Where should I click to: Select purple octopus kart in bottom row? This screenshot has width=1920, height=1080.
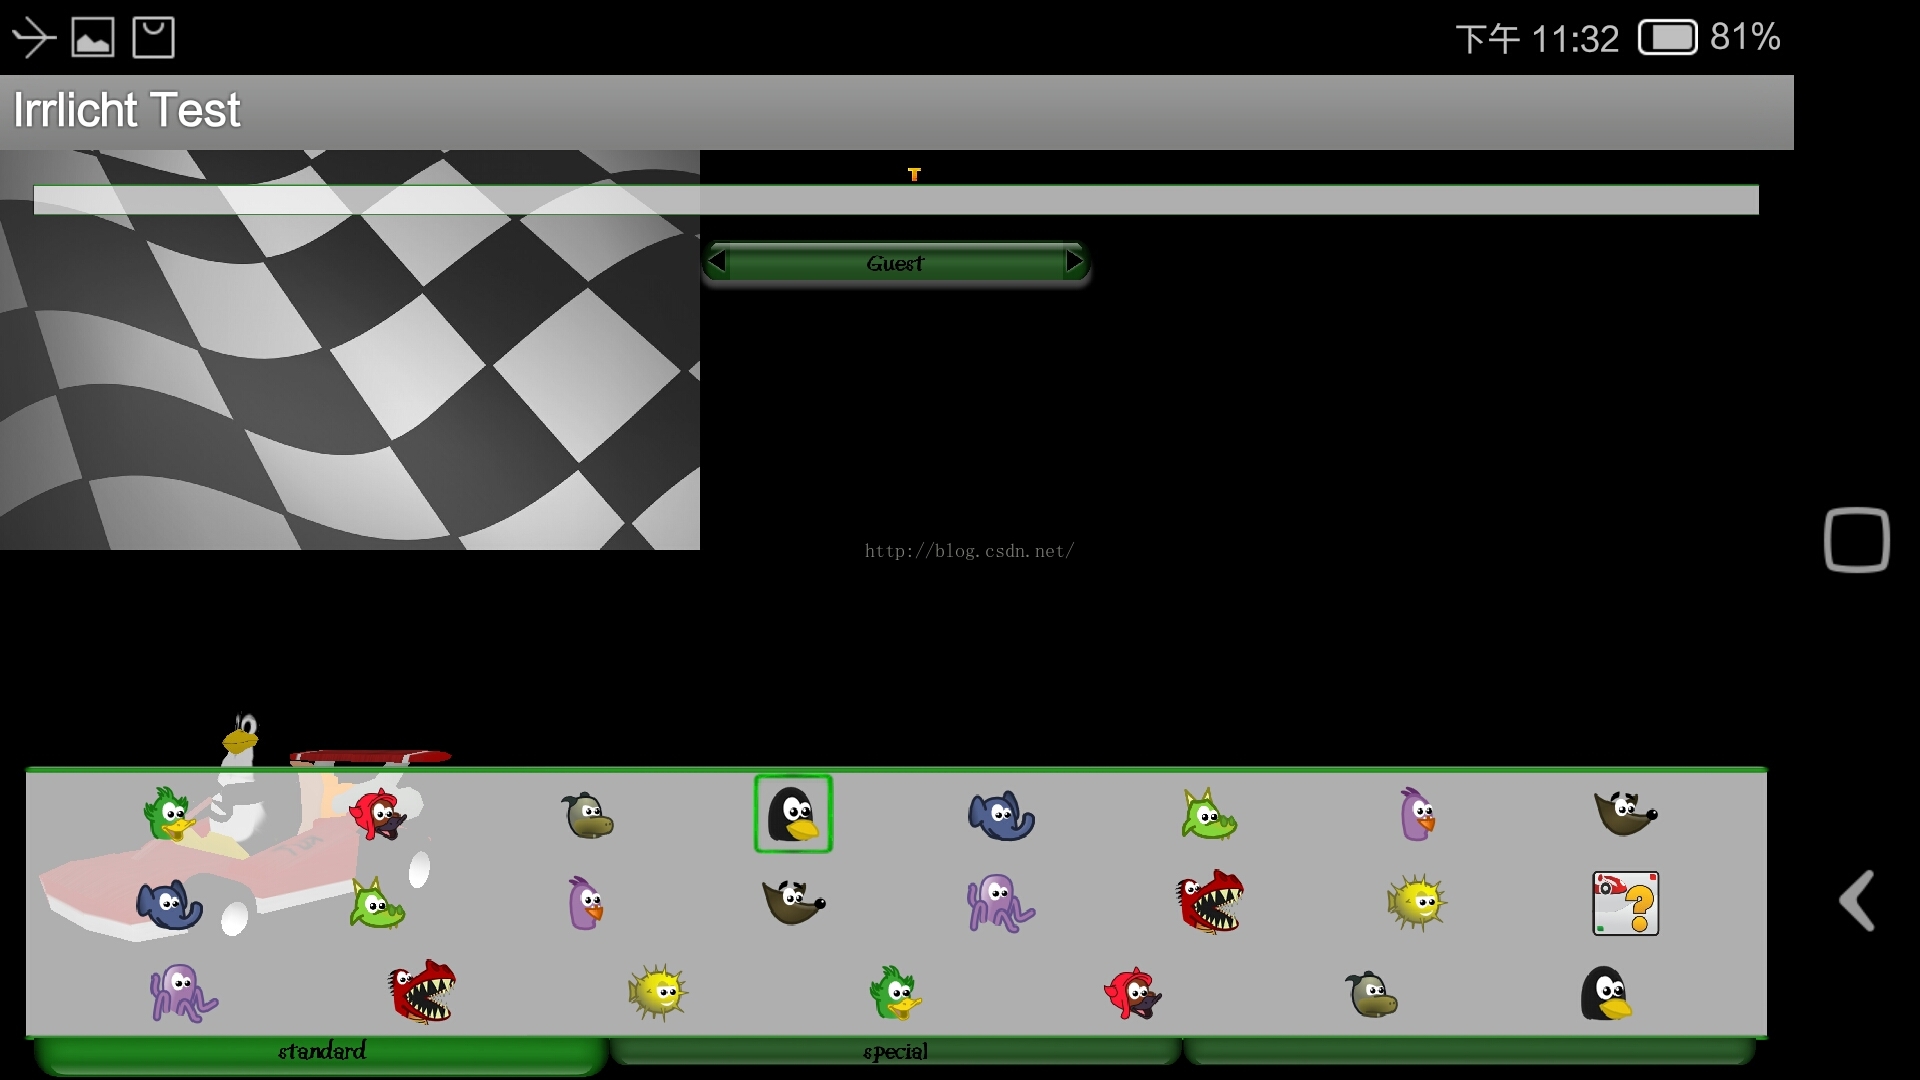click(x=184, y=992)
